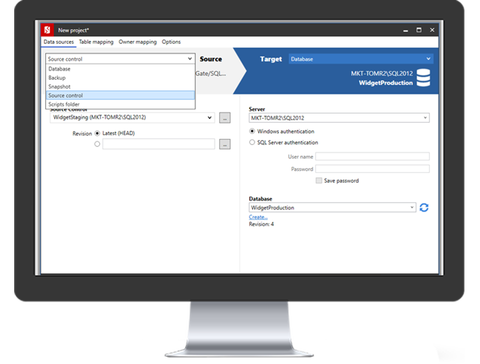Click the white database cylinder icon in Target header
Viewport: 480px width, 364px height.
tap(423, 78)
